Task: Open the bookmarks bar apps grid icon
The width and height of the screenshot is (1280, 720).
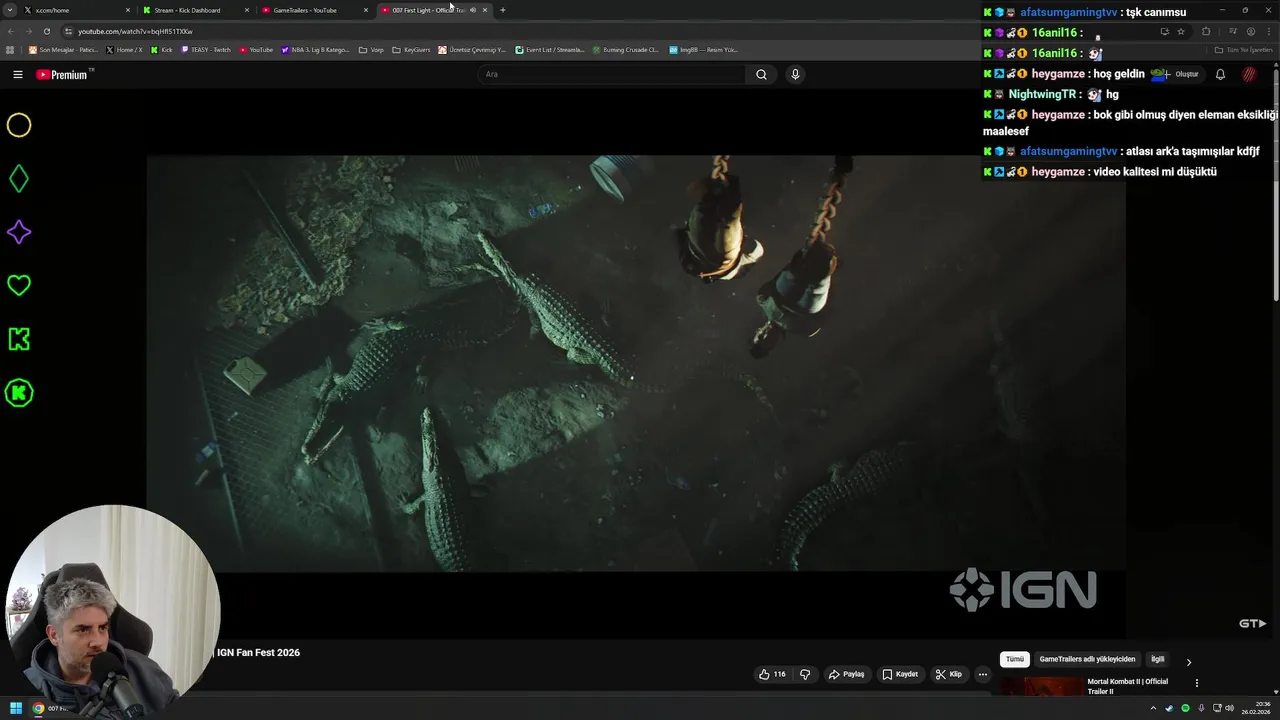Action: coord(10,49)
